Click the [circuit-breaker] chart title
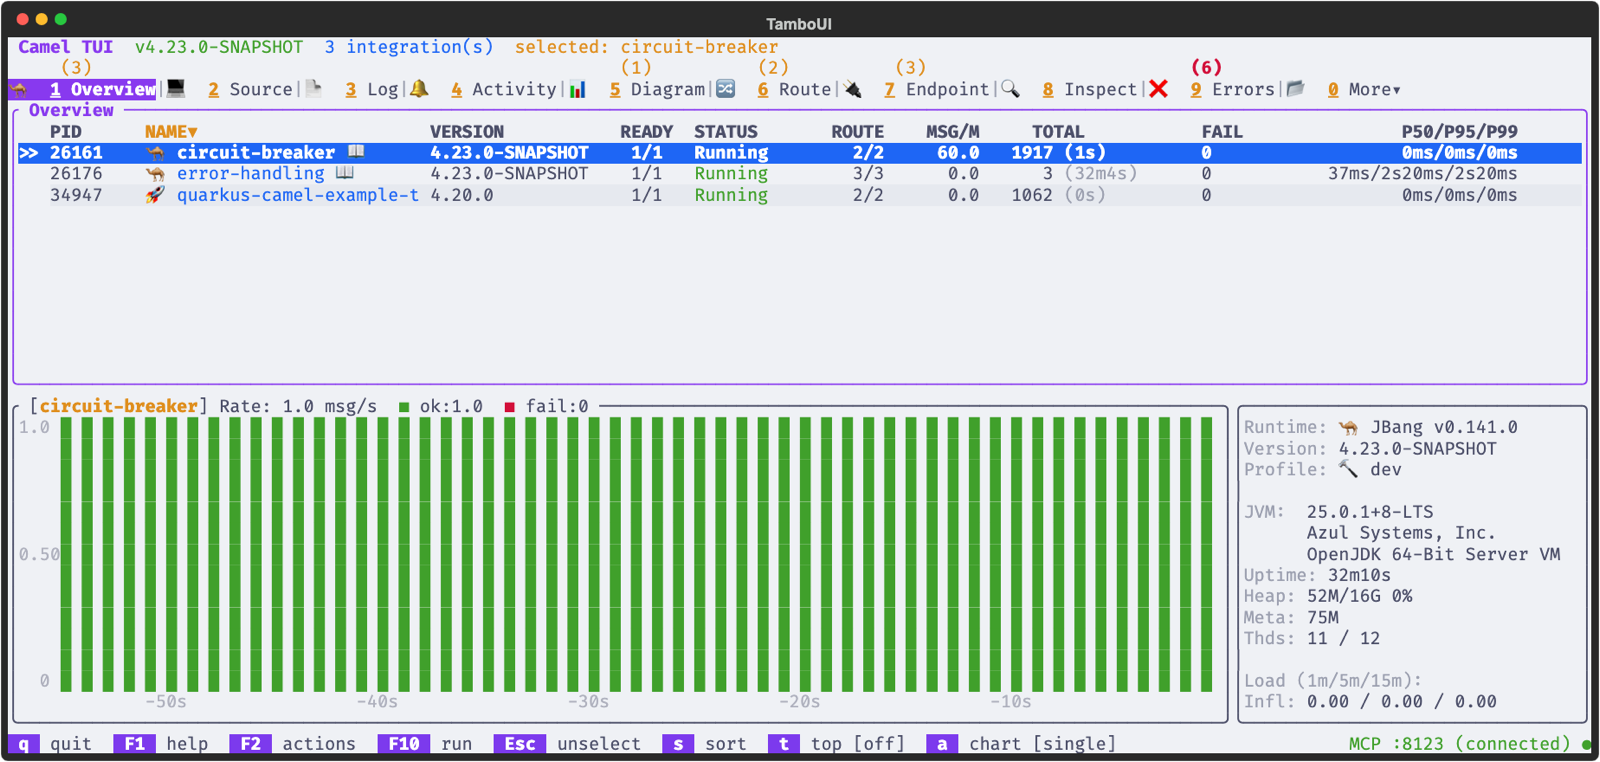This screenshot has height=762, width=1600. 119,407
